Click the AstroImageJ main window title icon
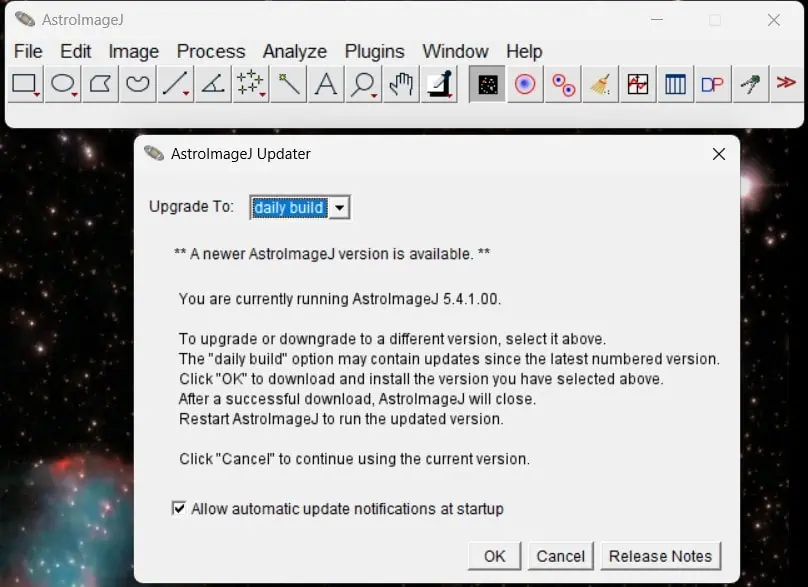808x587 pixels. point(25,20)
